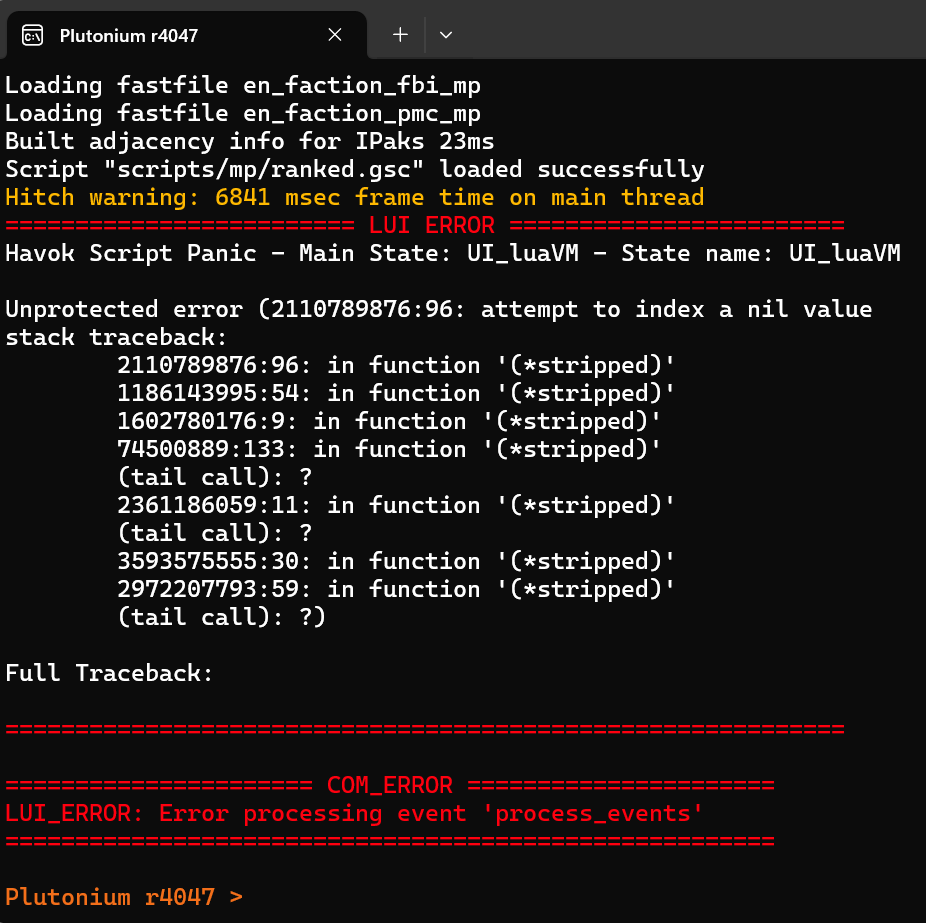Viewport: 926px width, 923px height.
Task: Select the Plutonium r4047 tab title
Action: click(x=129, y=36)
